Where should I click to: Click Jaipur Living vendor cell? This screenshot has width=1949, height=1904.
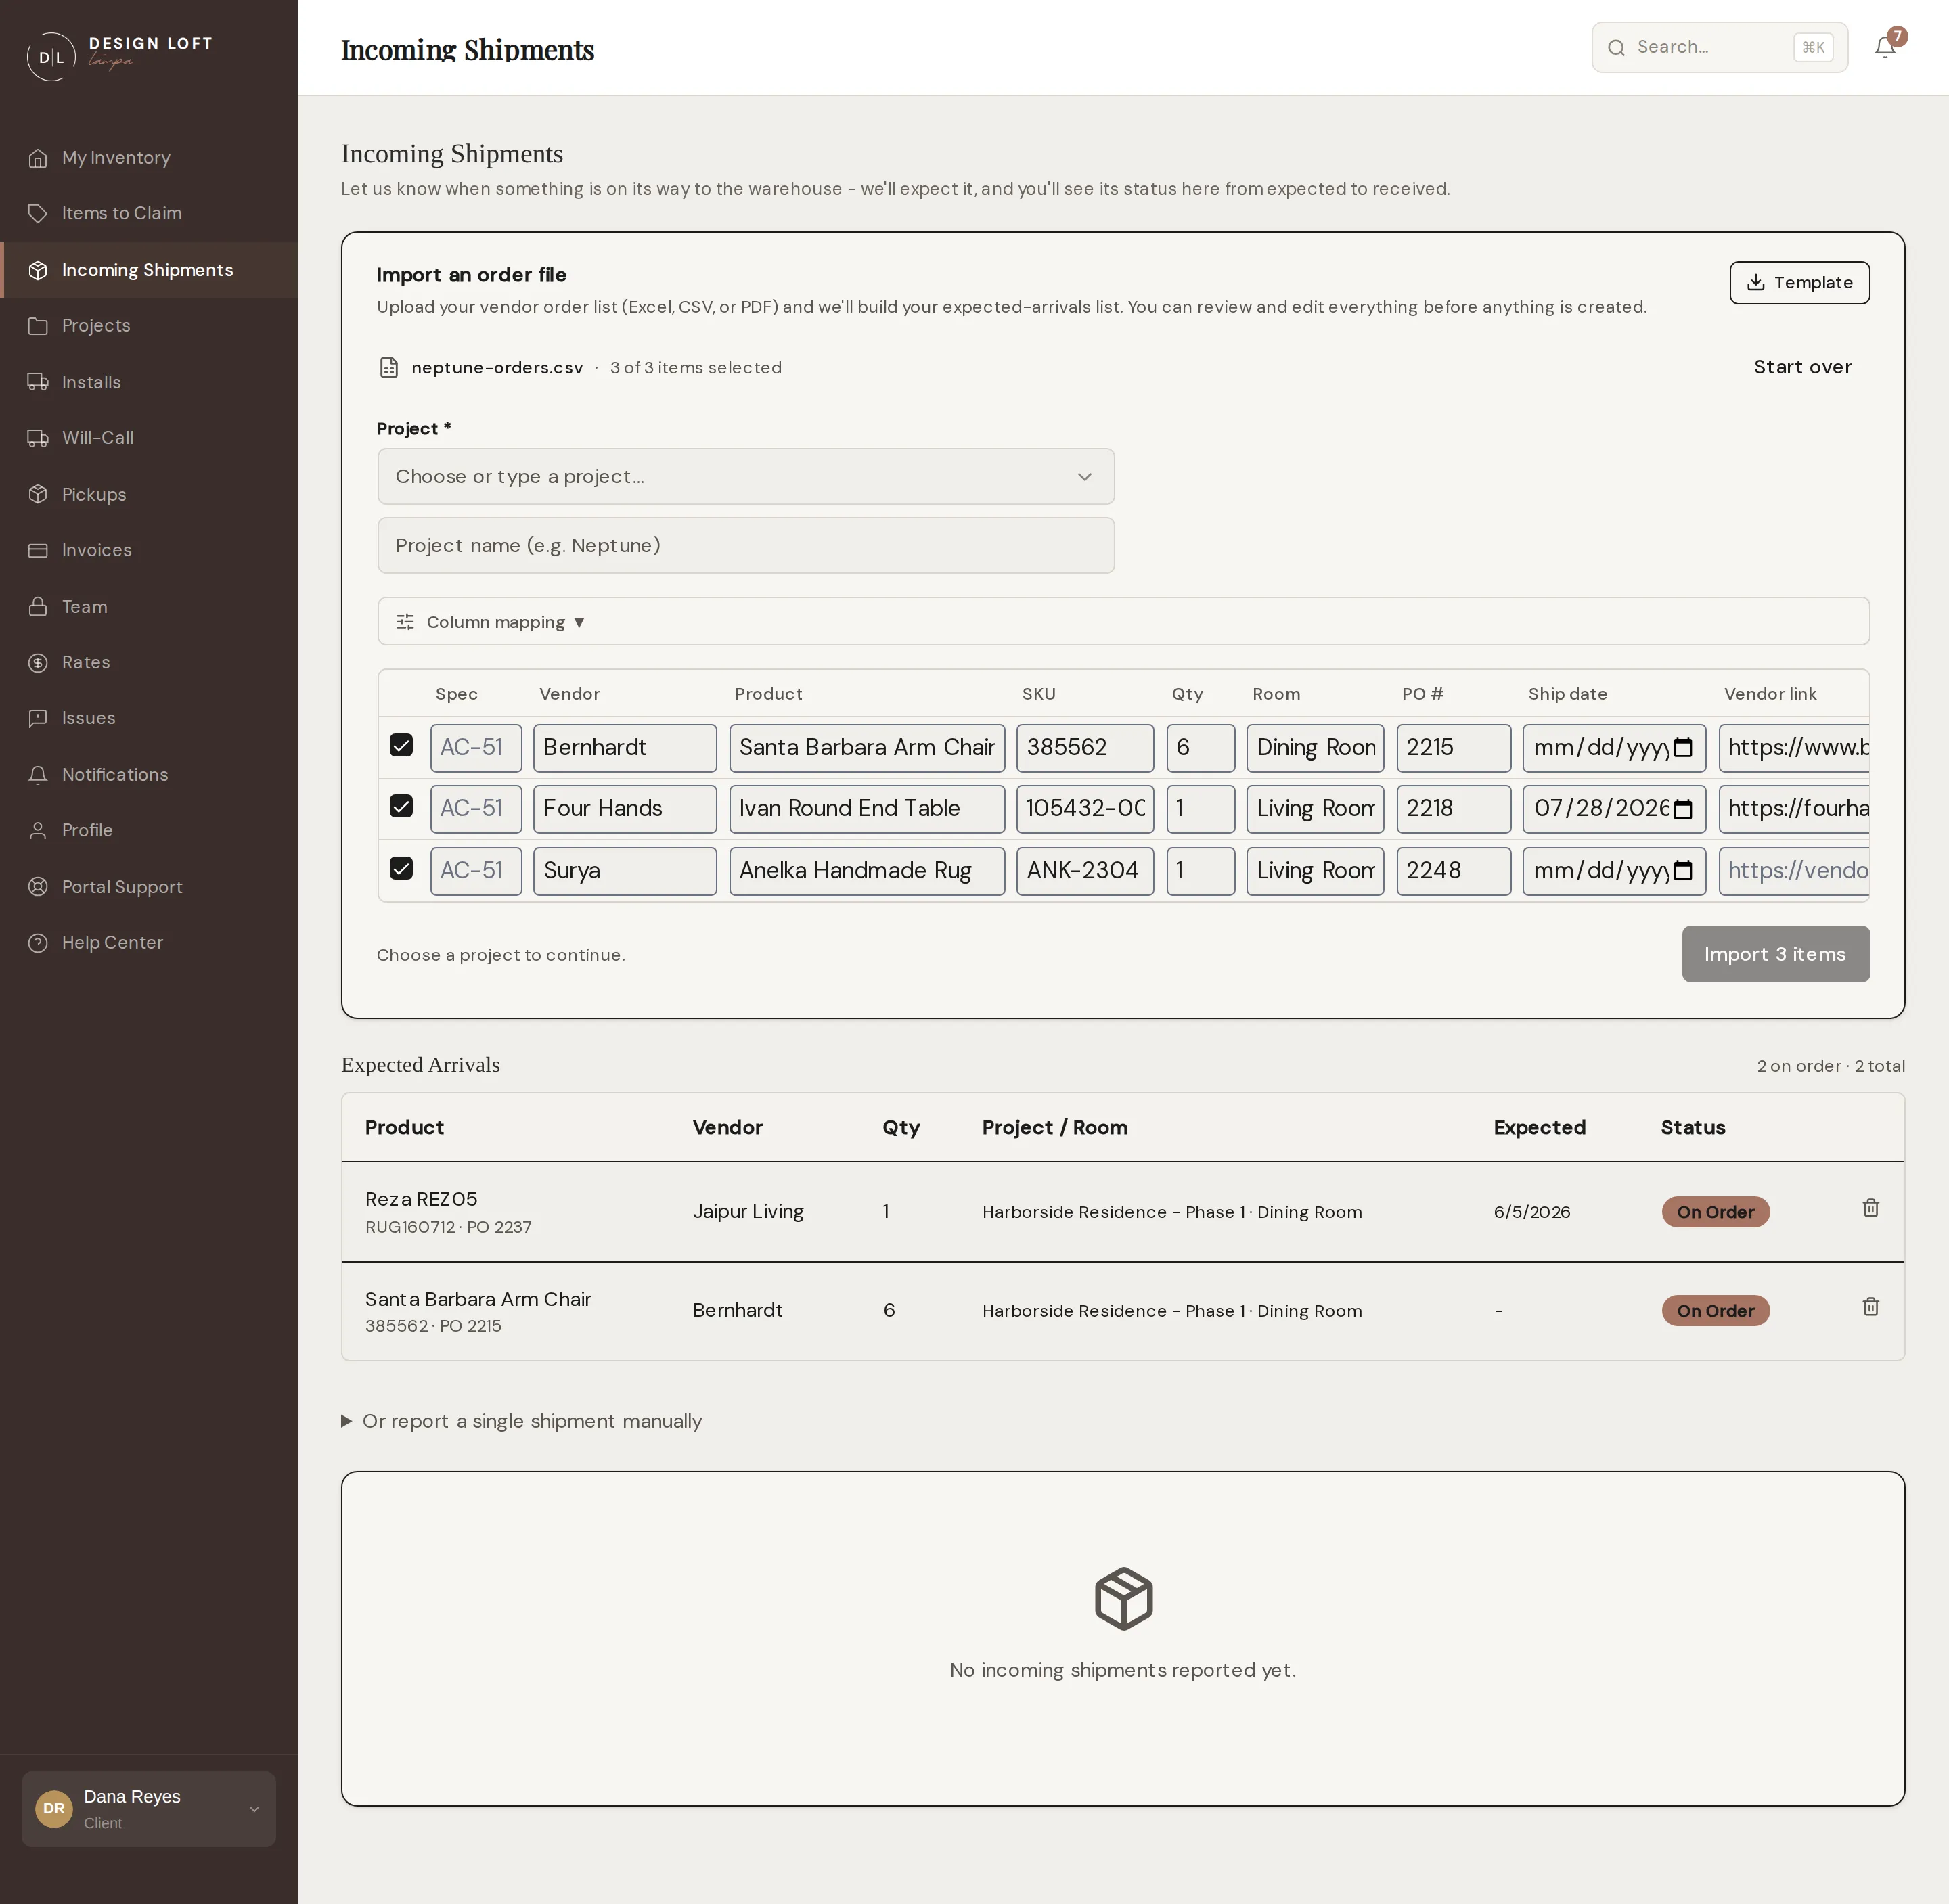click(x=748, y=1211)
